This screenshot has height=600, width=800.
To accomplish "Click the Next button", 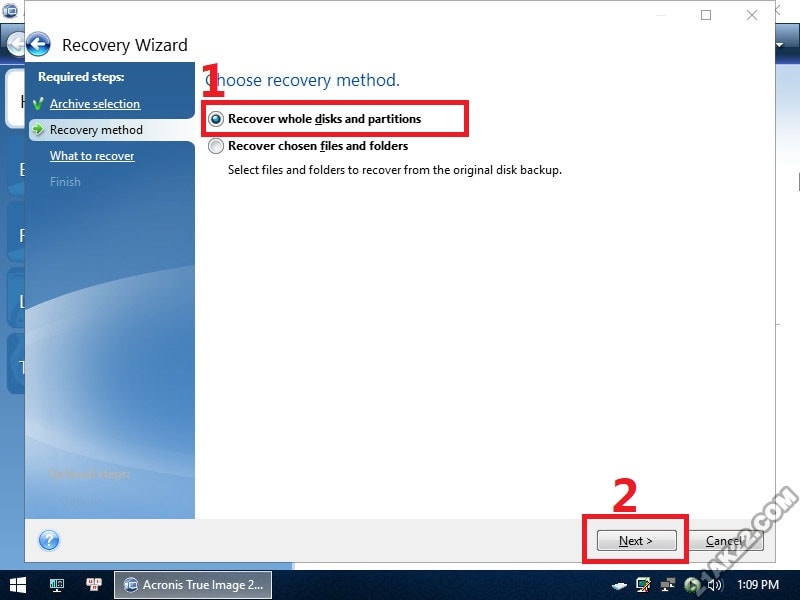I will click(x=636, y=540).
